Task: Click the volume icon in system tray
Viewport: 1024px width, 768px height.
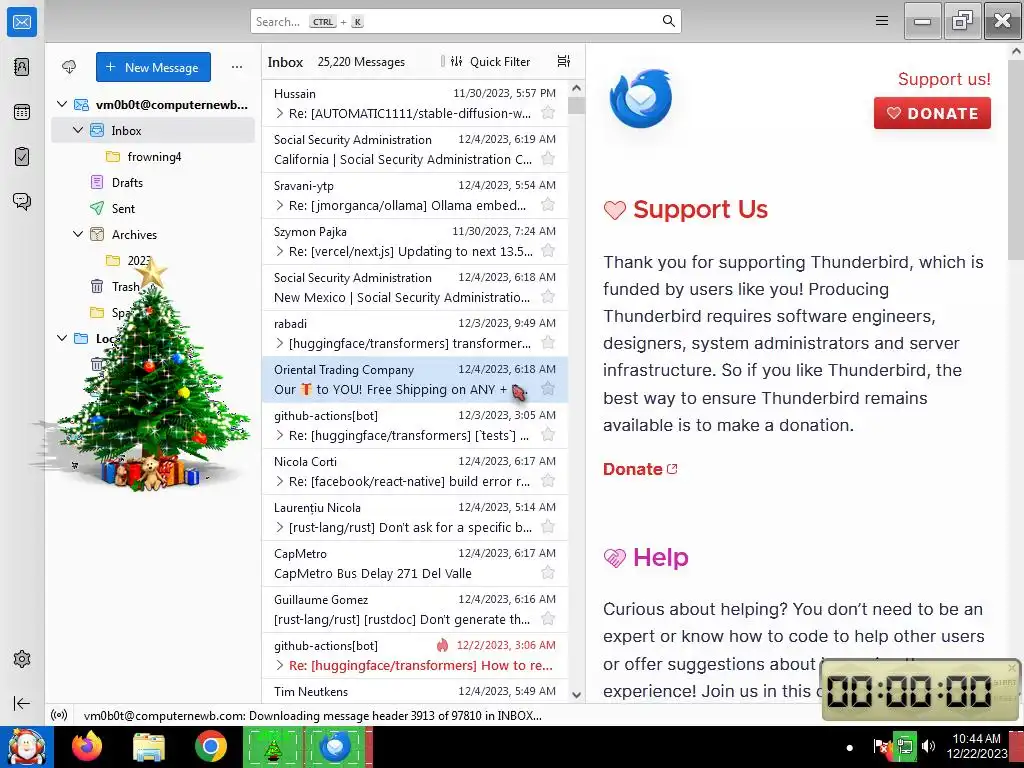Action: (x=928, y=746)
